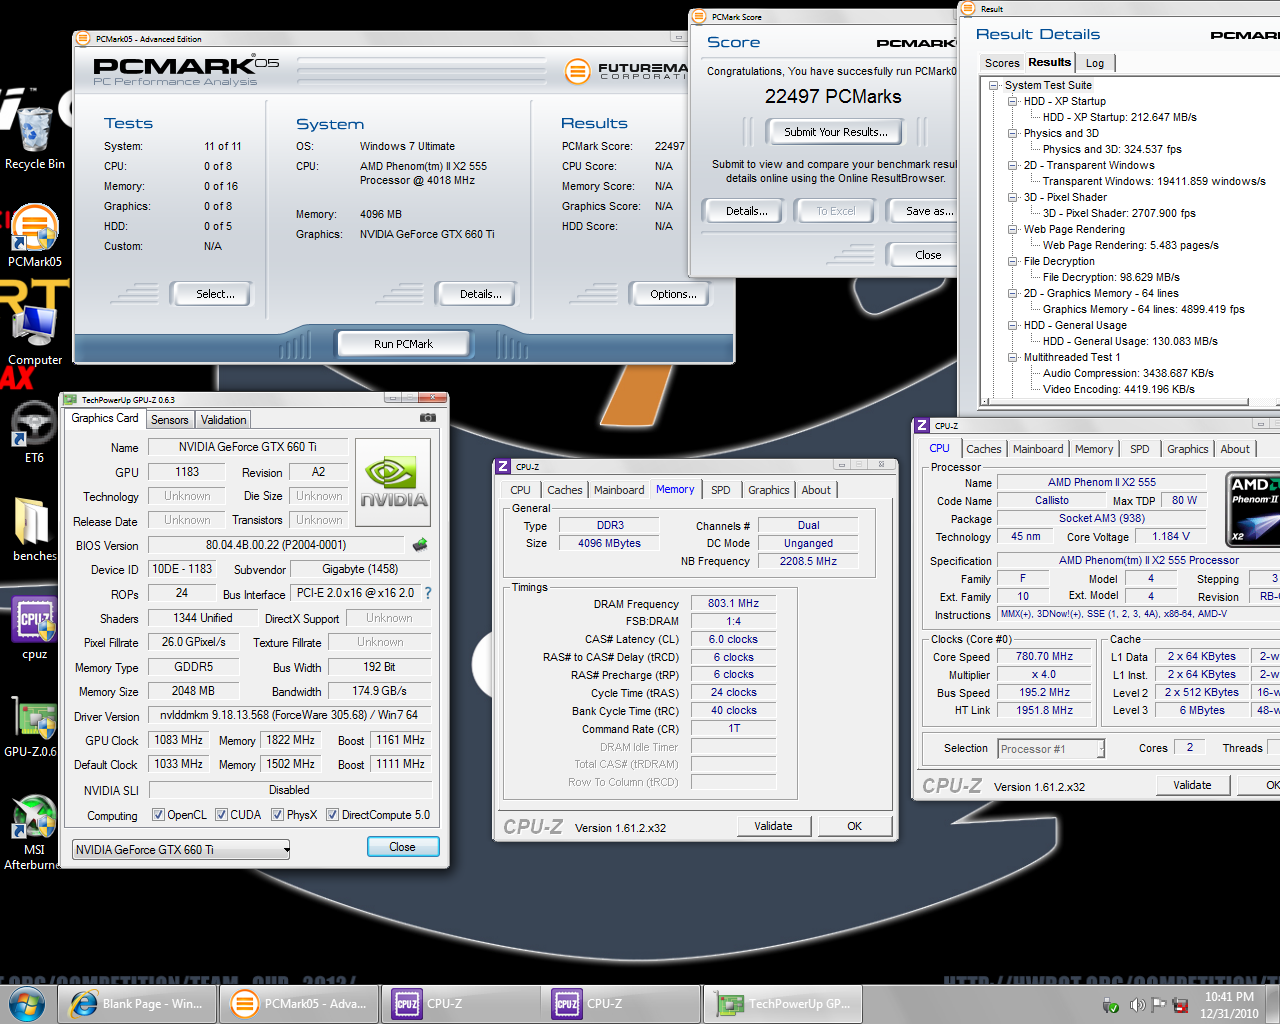Select the 'File Decryption: 98.629 MB/s' result row

pos(1111,278)
